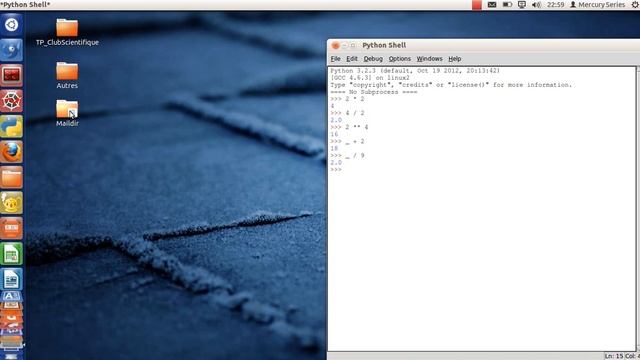Open the network indicator in top panel

click(522, 5)
